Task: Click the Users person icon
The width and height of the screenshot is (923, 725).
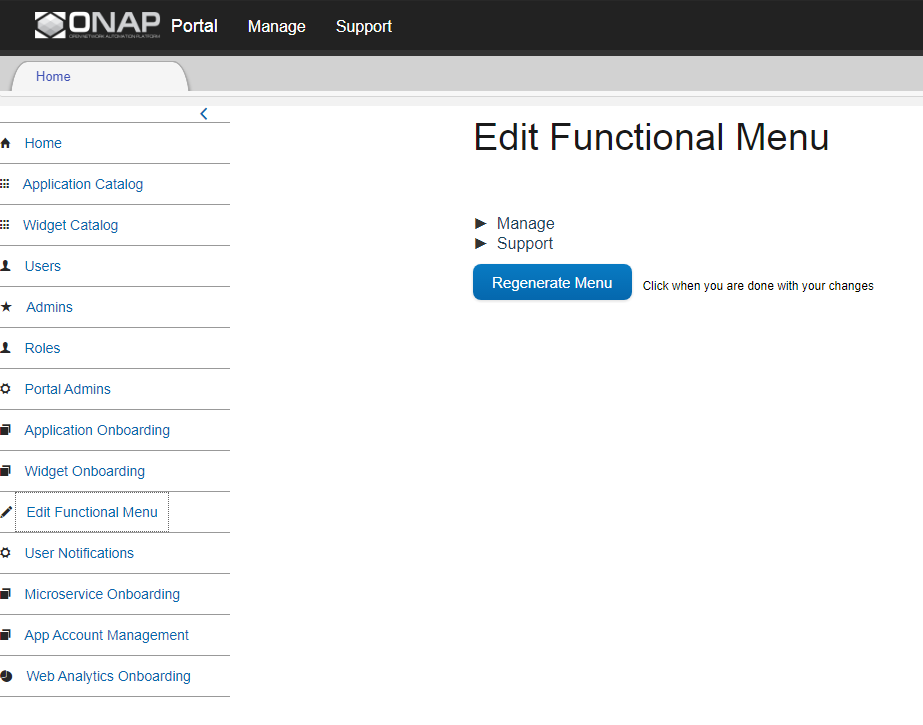Action: [x=5, y=266]
